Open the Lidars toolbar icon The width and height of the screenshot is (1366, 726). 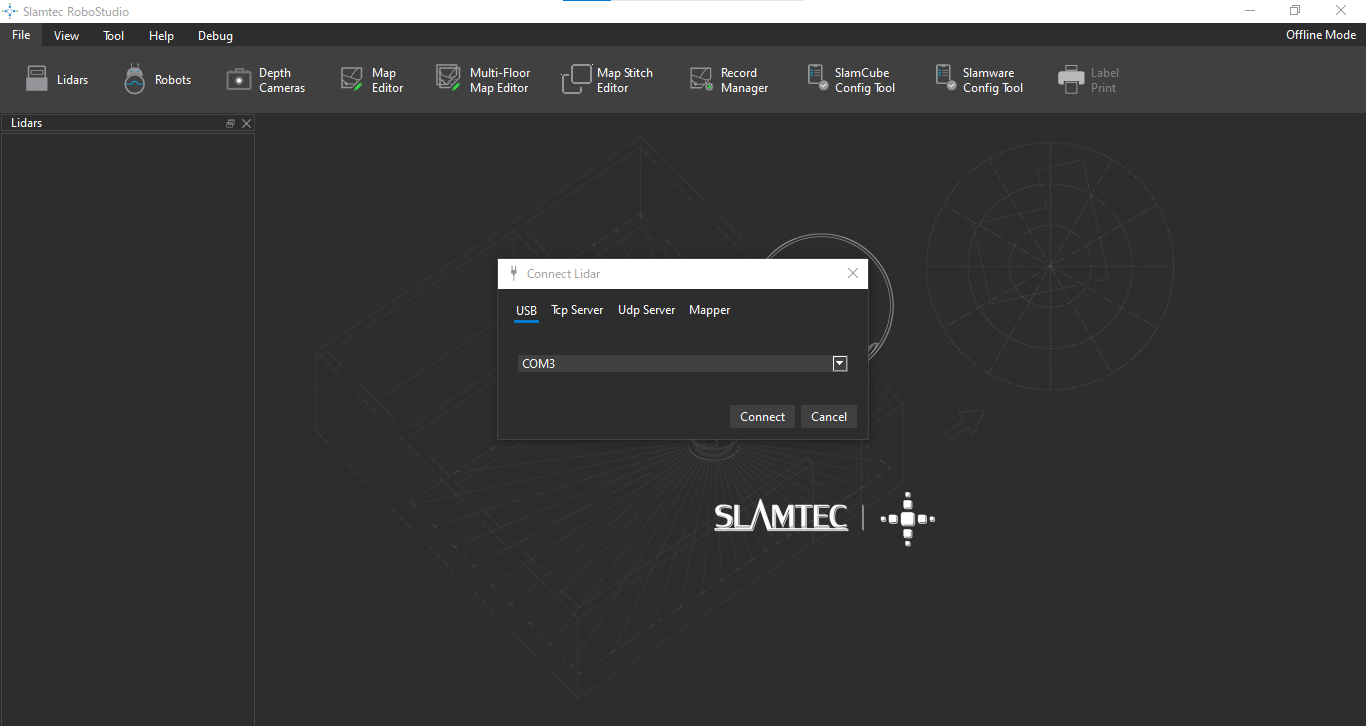point(57,80)
